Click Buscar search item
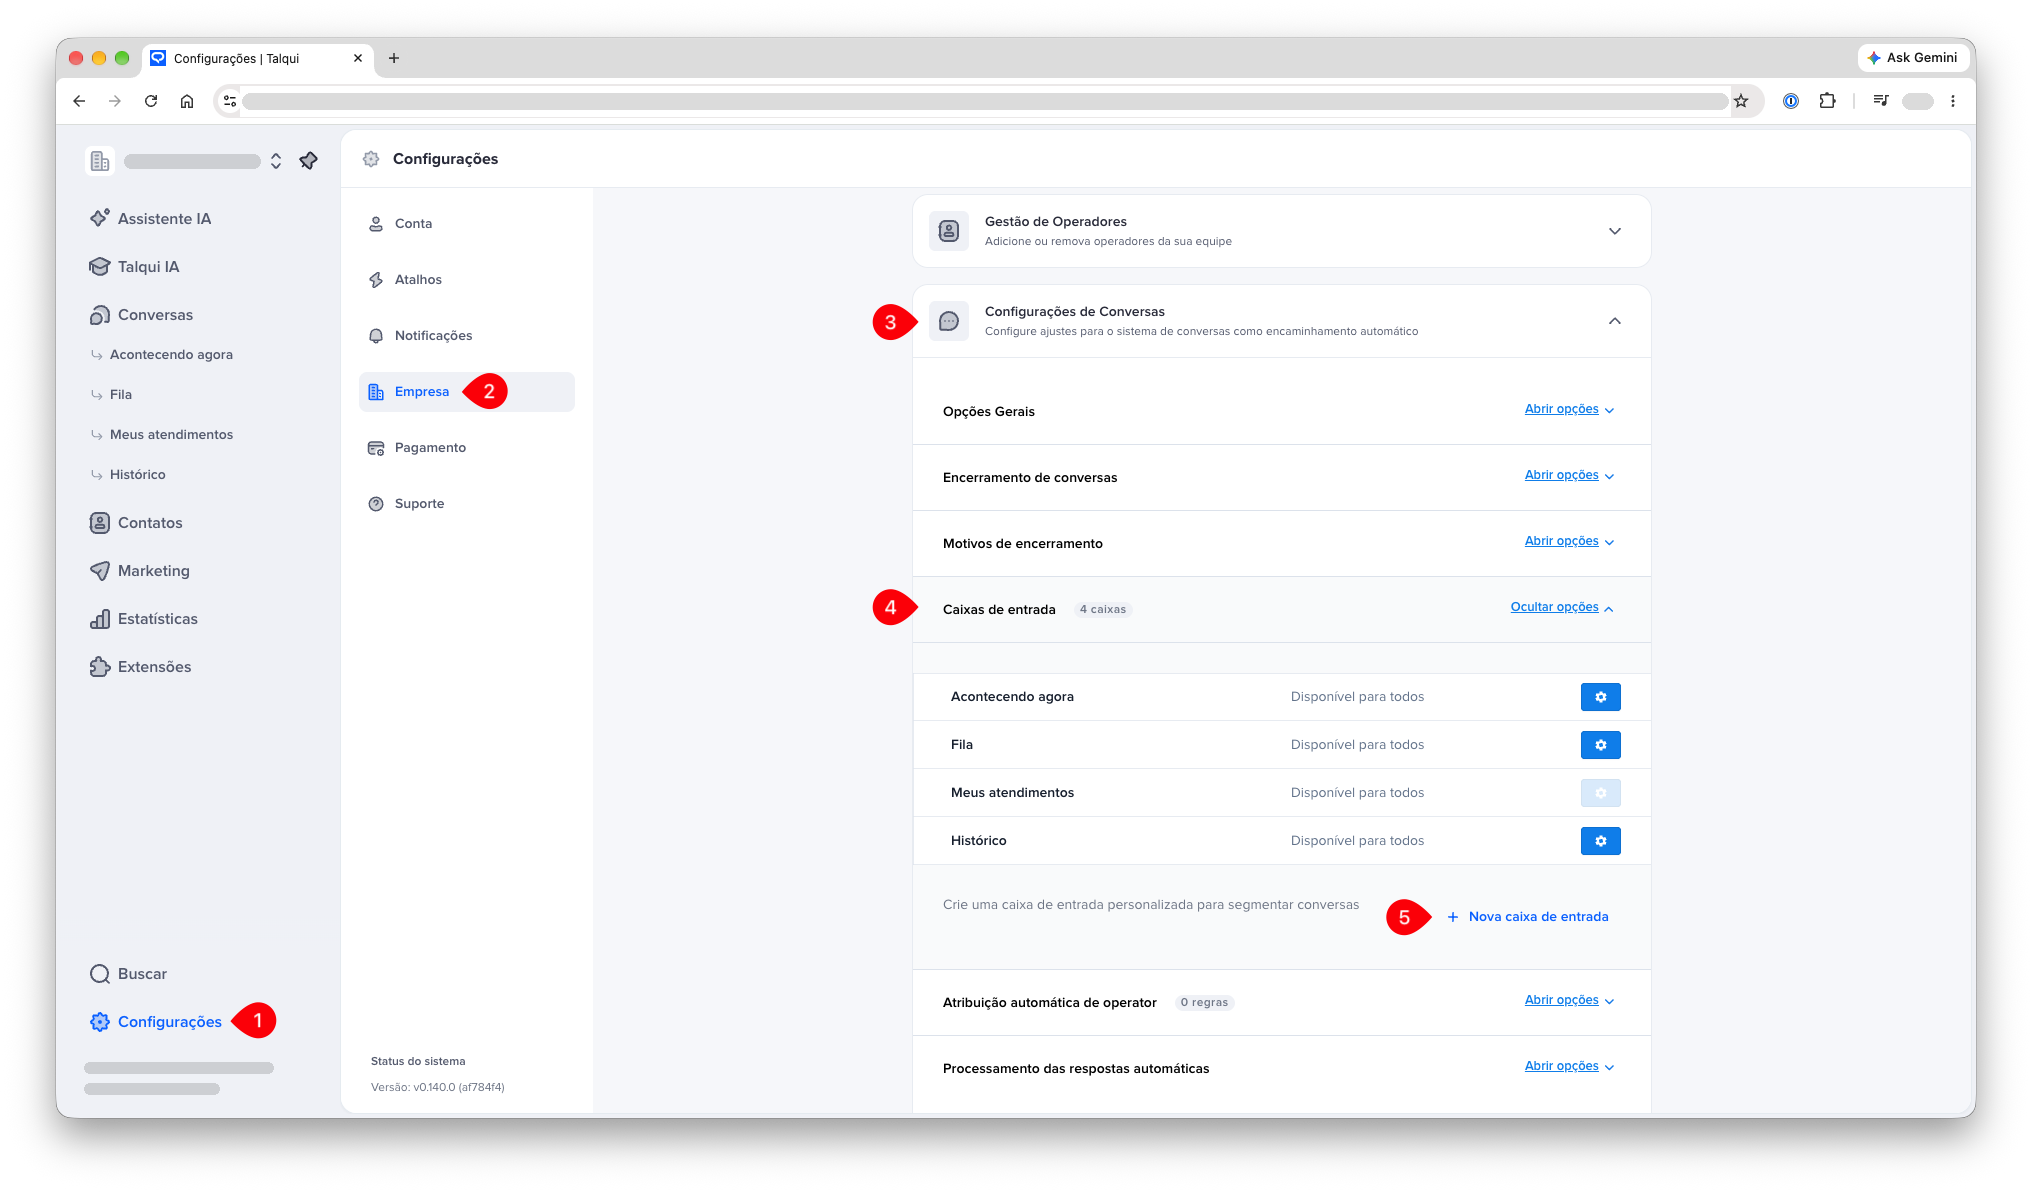This screenshot has width=2032, height=1192. click(128, 973)
